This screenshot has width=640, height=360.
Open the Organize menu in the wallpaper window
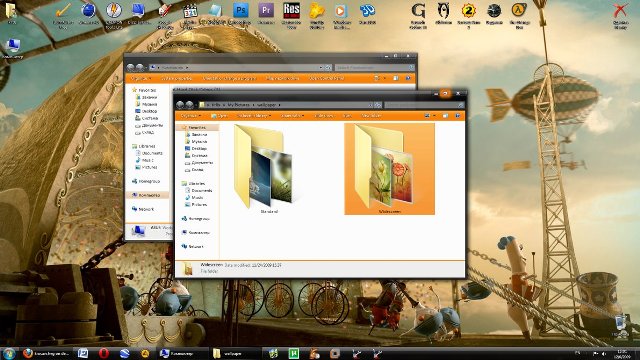190,116
